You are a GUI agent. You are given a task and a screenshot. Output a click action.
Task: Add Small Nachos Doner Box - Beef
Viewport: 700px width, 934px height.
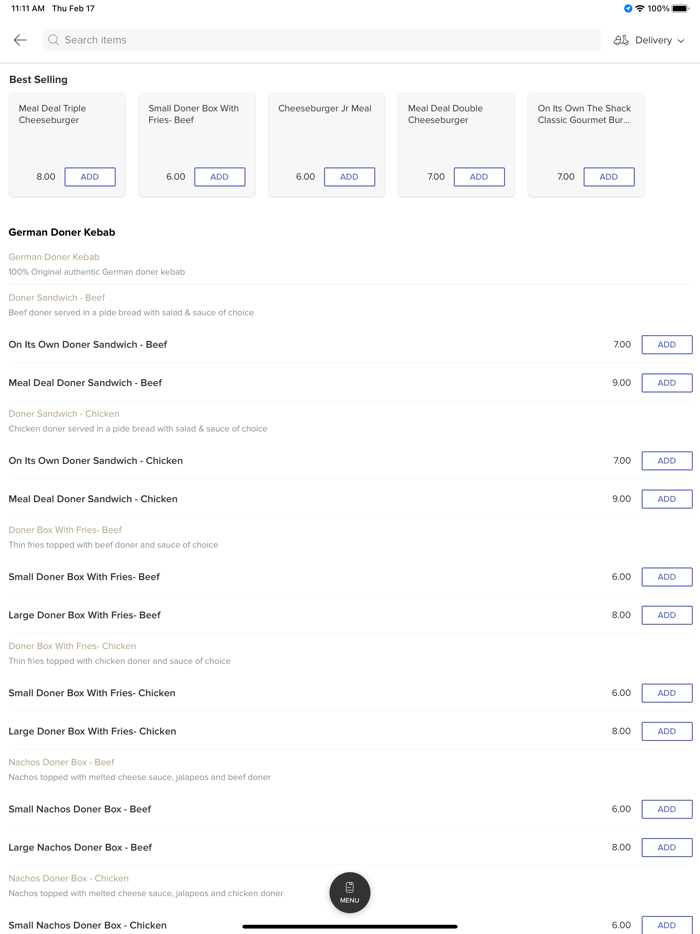tap(667, 809)
